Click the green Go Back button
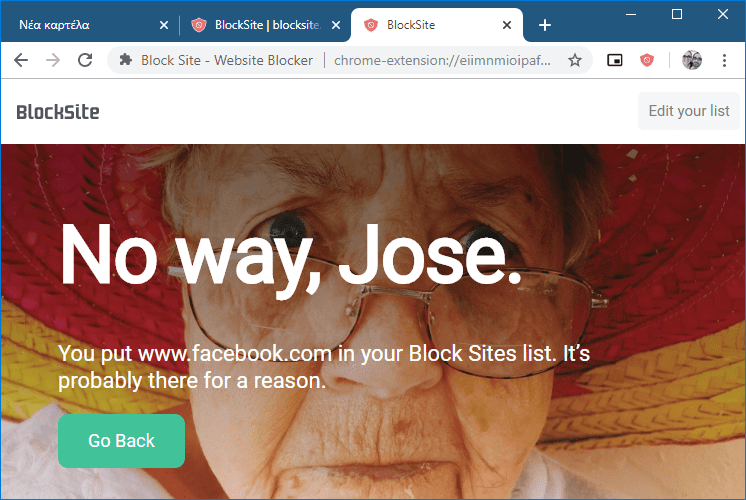Image resolution: width=746 pixels, height=500 pixels. [121, 441]
